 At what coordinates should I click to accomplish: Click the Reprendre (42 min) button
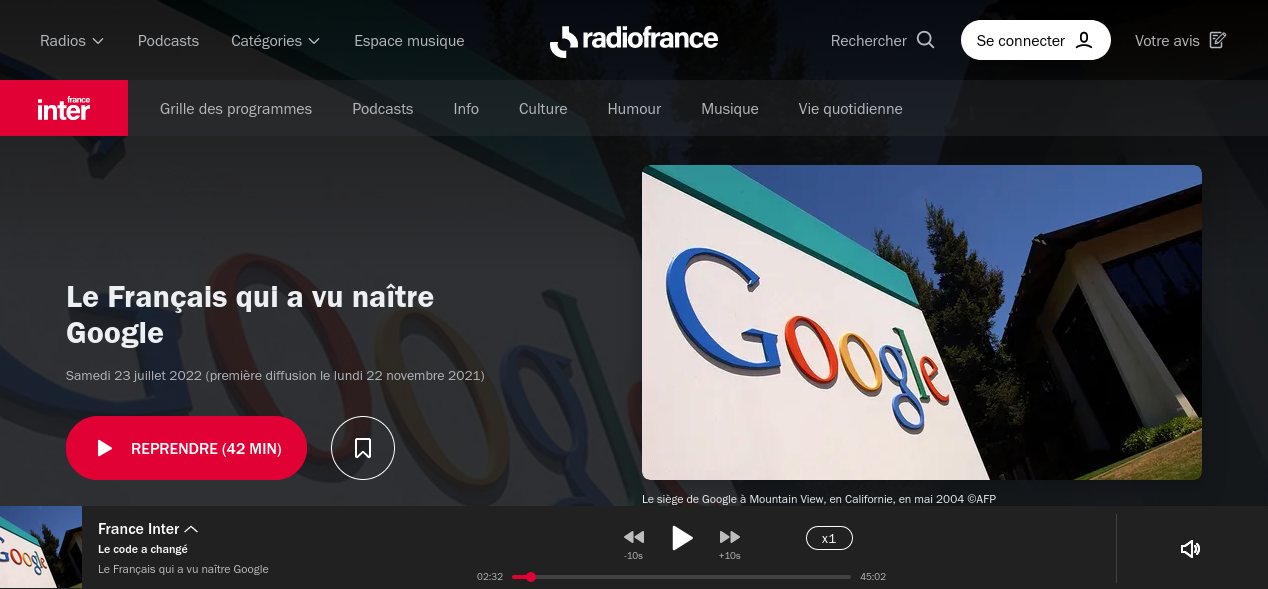coord(186,448)
